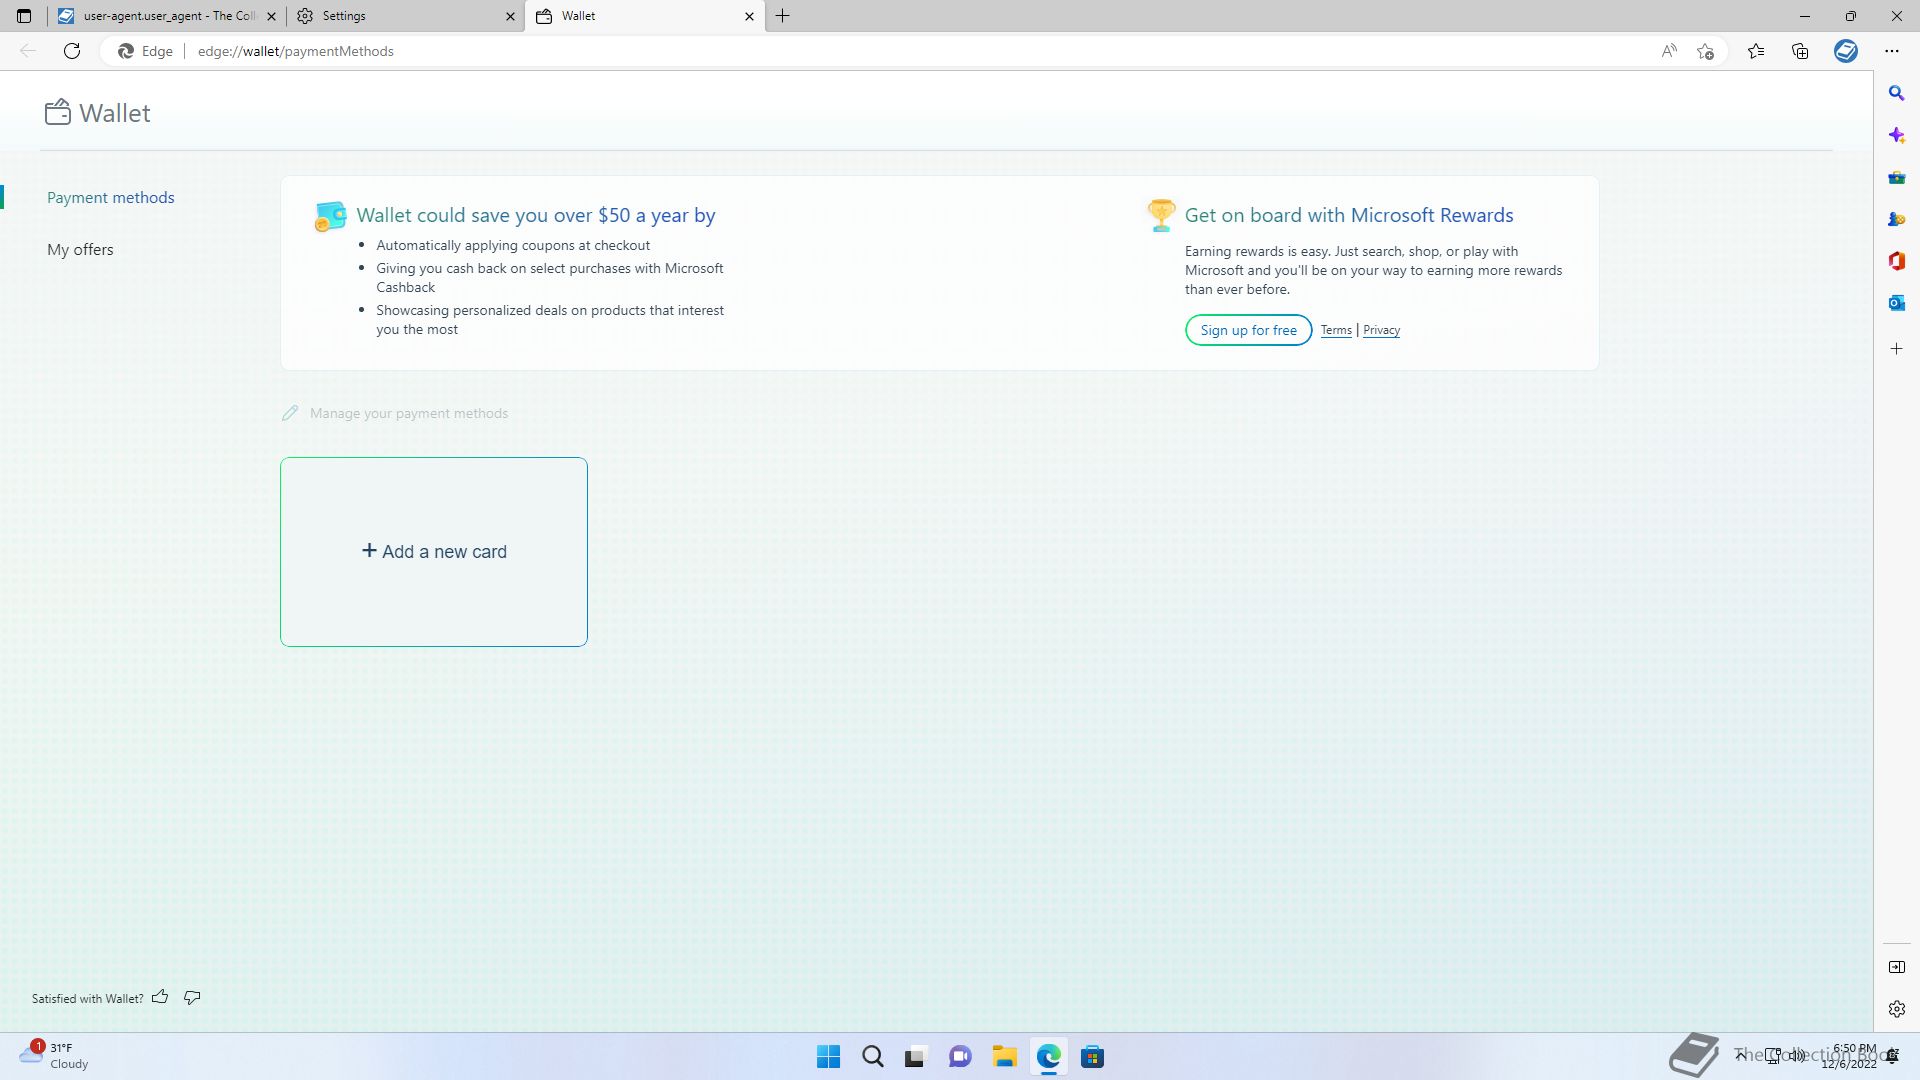1920x1080 pixels.
Task: Open the Edge profile icon
Action: click(1846, 51)
